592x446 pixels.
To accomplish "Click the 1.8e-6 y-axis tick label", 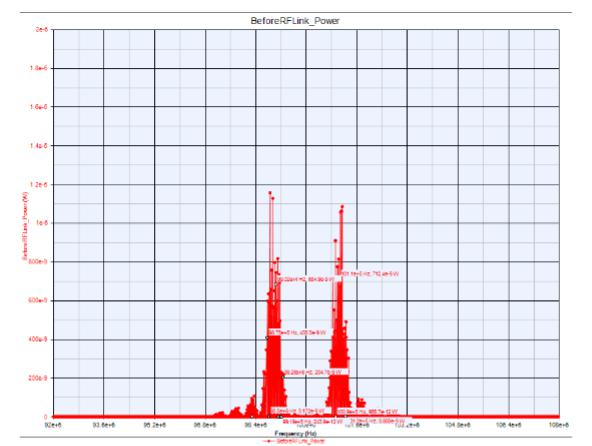I will [x=39, y=68].
